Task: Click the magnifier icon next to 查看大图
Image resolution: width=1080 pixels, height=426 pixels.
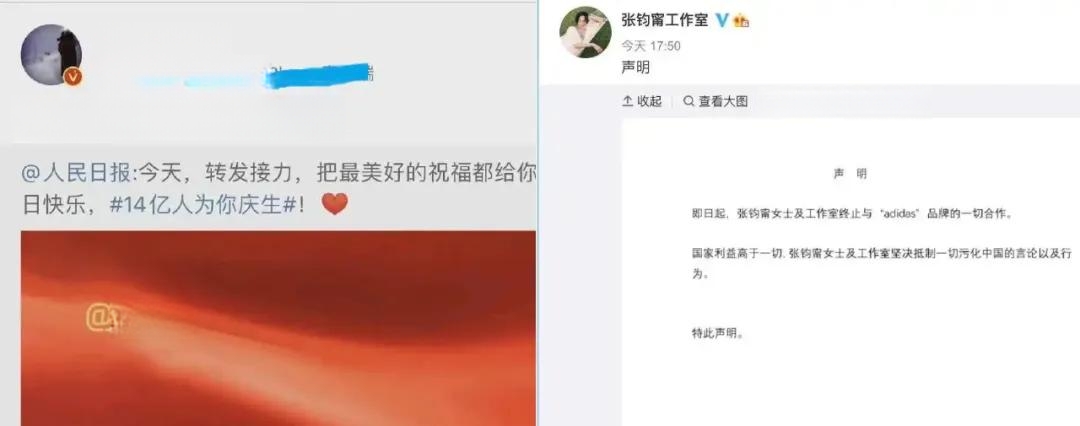Action: (688, 101)
